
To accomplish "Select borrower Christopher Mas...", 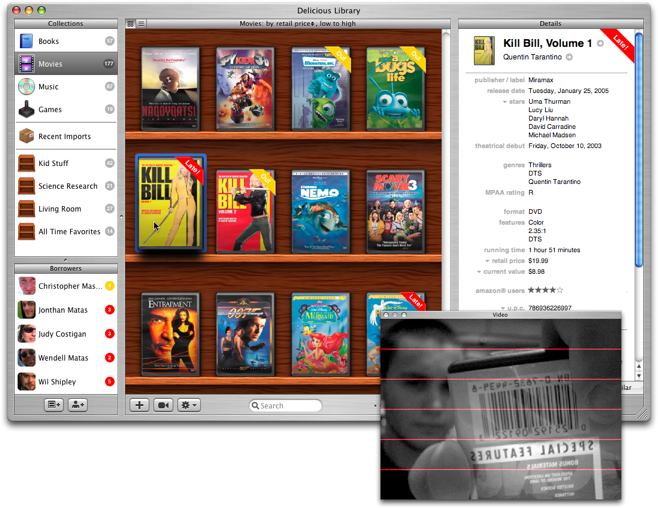I will [66, 286].
